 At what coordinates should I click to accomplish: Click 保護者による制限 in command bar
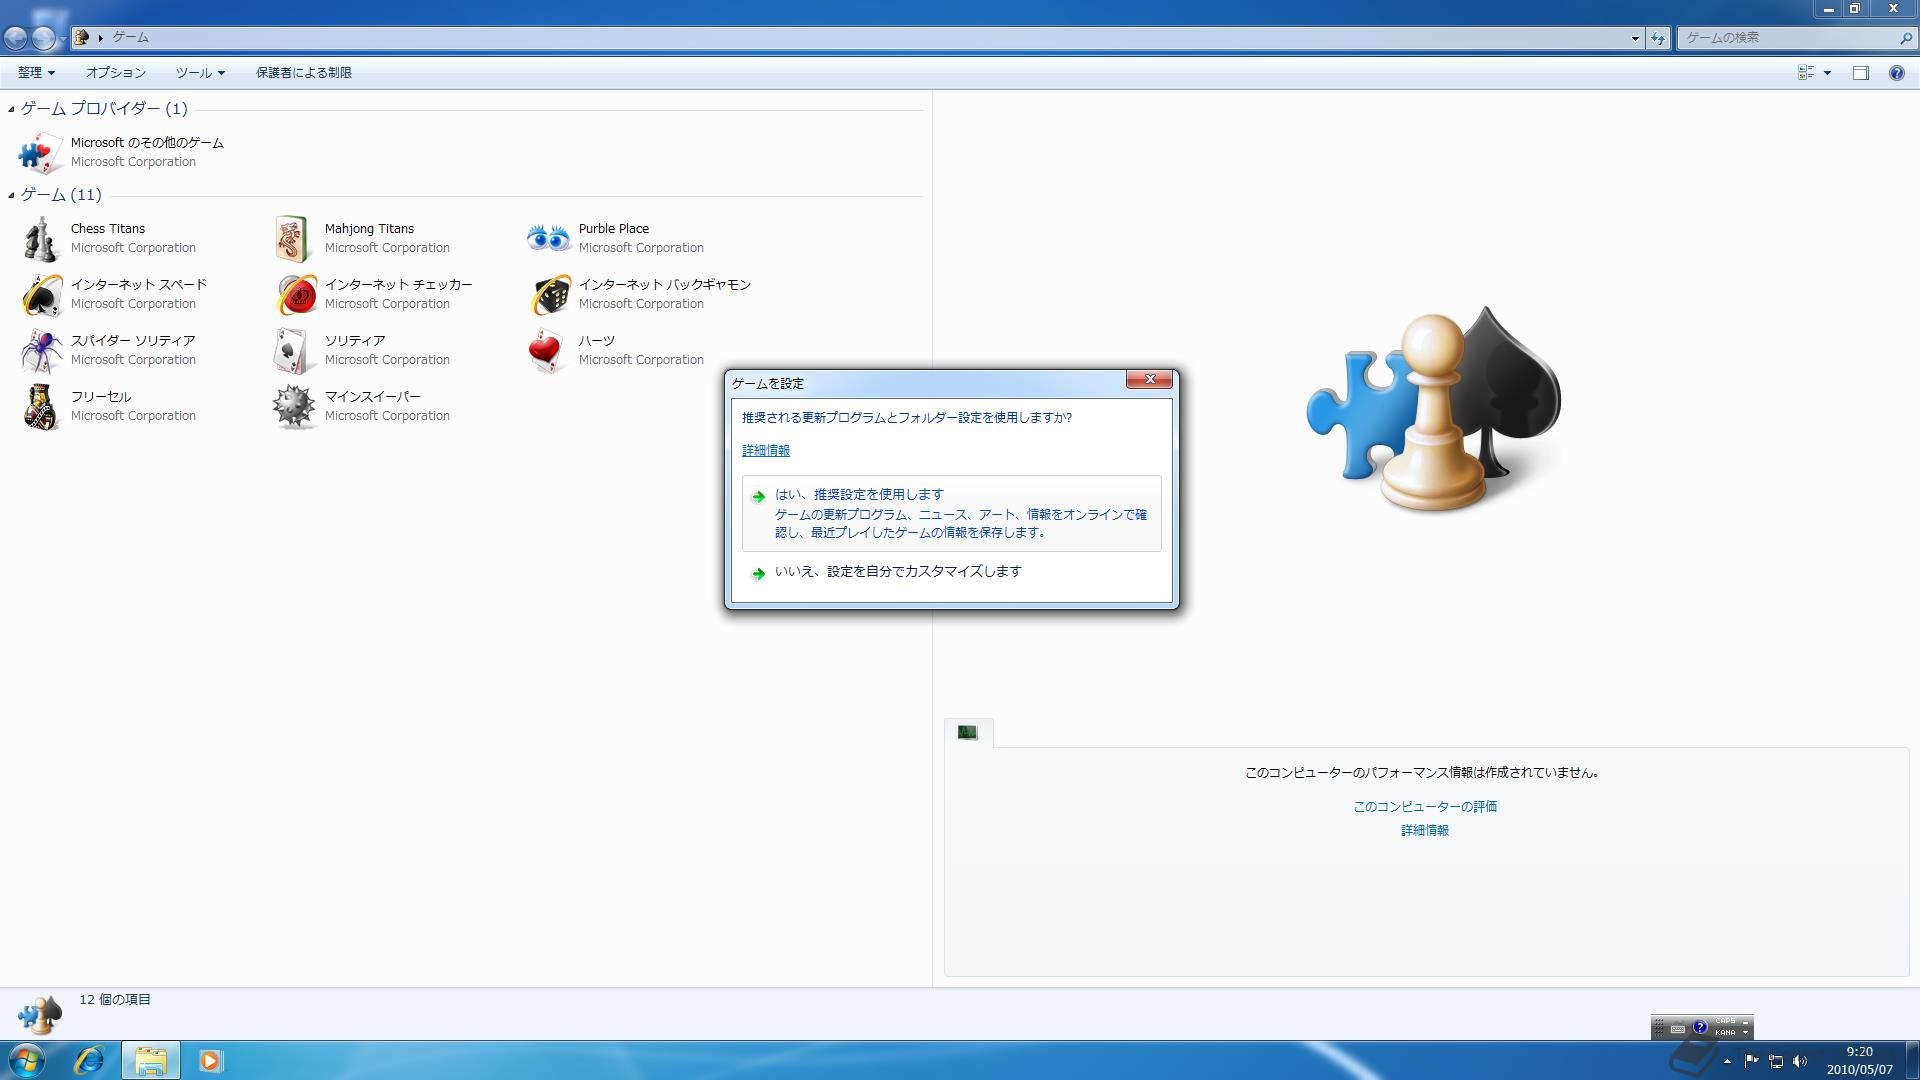pos(303,73)
